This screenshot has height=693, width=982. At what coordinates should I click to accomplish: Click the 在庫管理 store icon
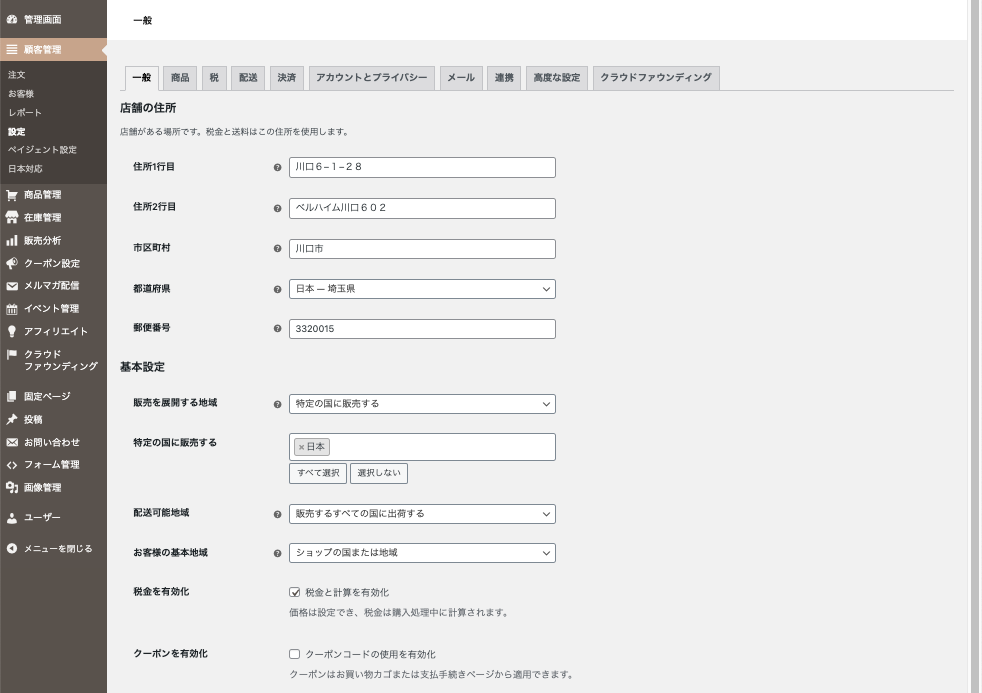click(12, 218)
